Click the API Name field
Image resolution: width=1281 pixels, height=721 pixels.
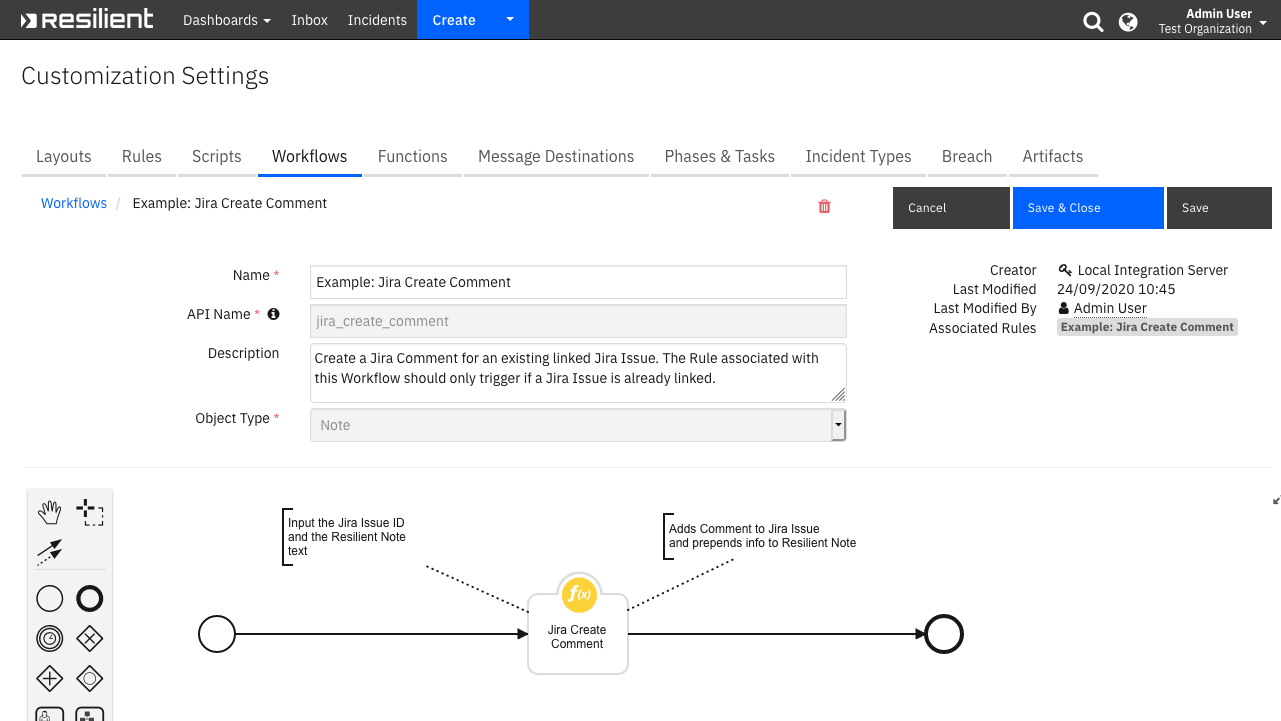(578, 321)
